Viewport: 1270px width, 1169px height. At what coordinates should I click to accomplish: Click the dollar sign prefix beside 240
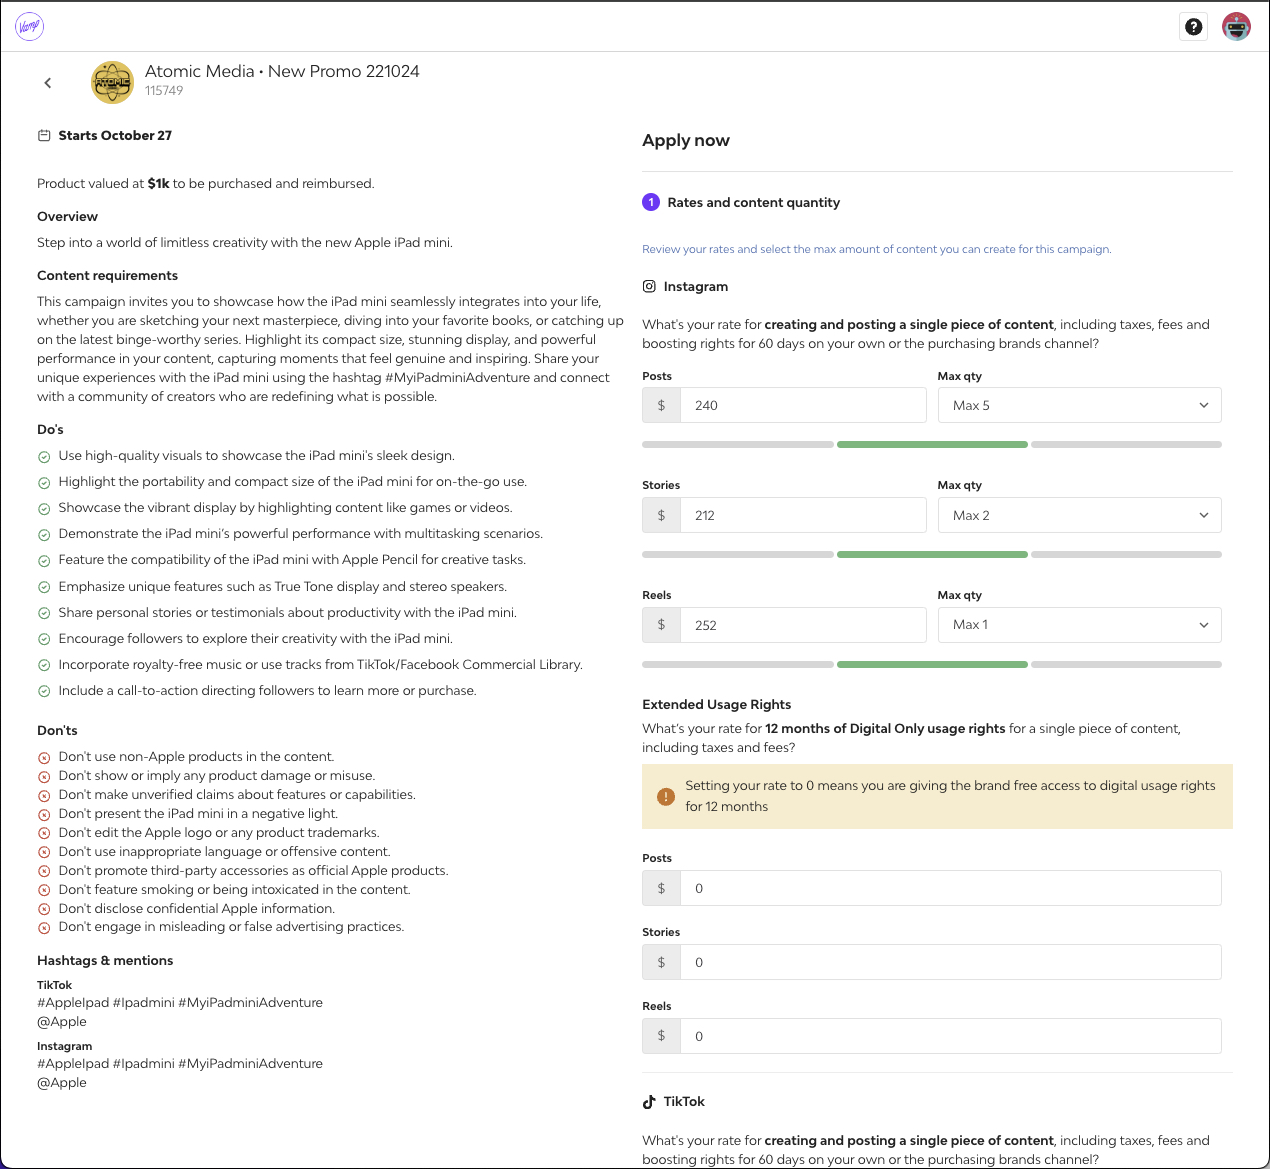click(661, 405)
